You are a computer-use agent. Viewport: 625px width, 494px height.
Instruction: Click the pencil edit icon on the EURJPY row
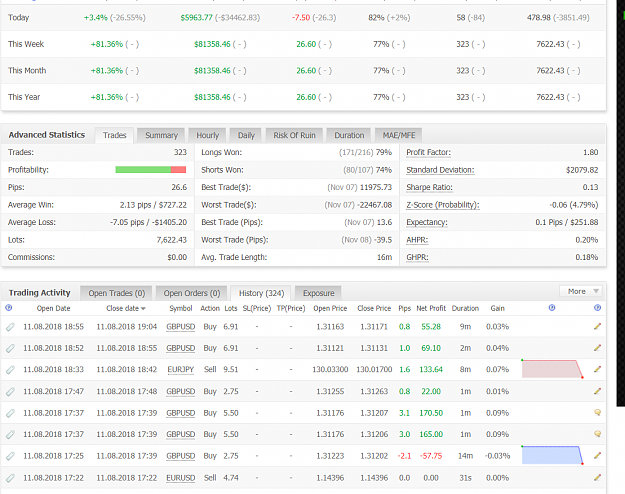pos(597,369)
